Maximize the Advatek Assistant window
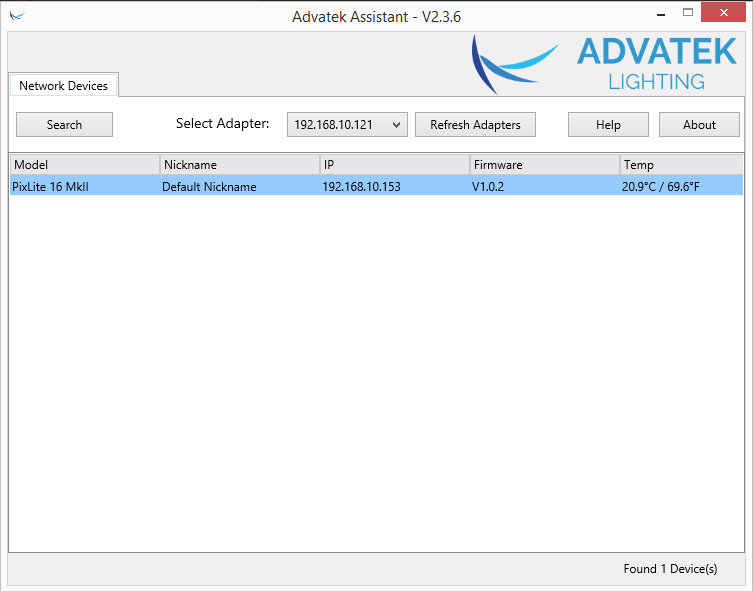753x591 pixels. pyautogui.click(x=688, y=13)
